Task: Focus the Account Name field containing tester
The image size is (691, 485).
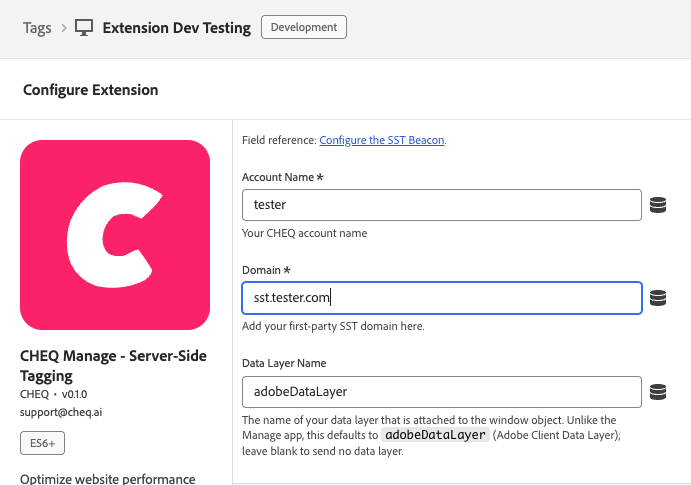Action: 442,205
